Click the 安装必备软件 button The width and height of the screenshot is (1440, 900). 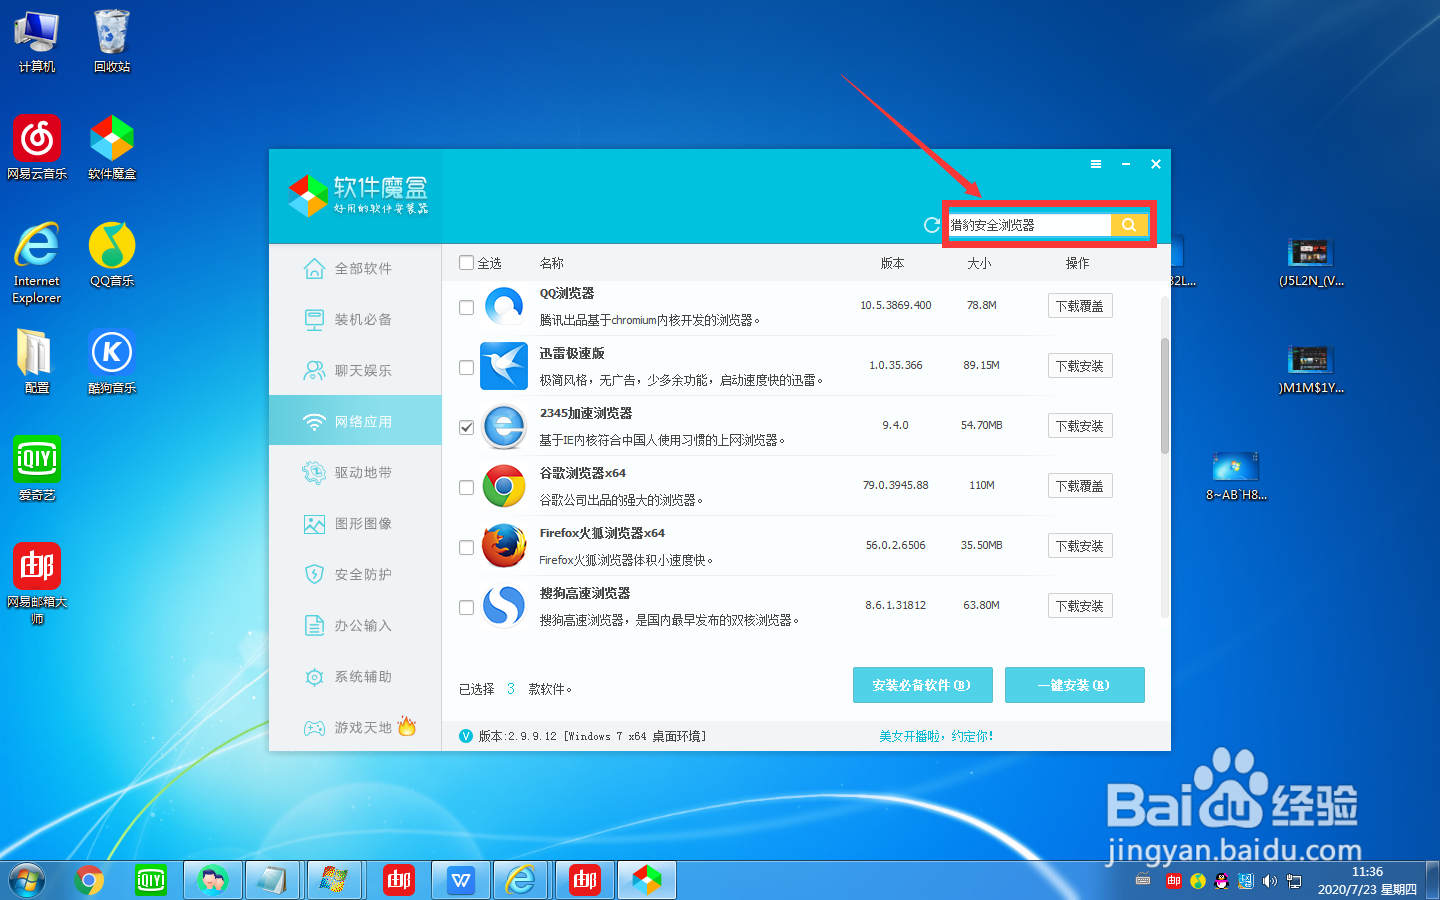pos(922,685)
